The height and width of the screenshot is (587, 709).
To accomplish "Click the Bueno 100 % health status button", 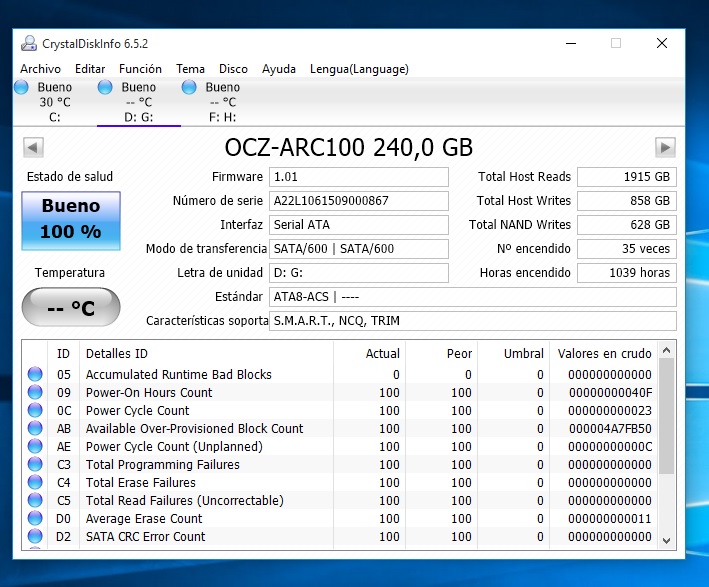I will tap(71, 221).
